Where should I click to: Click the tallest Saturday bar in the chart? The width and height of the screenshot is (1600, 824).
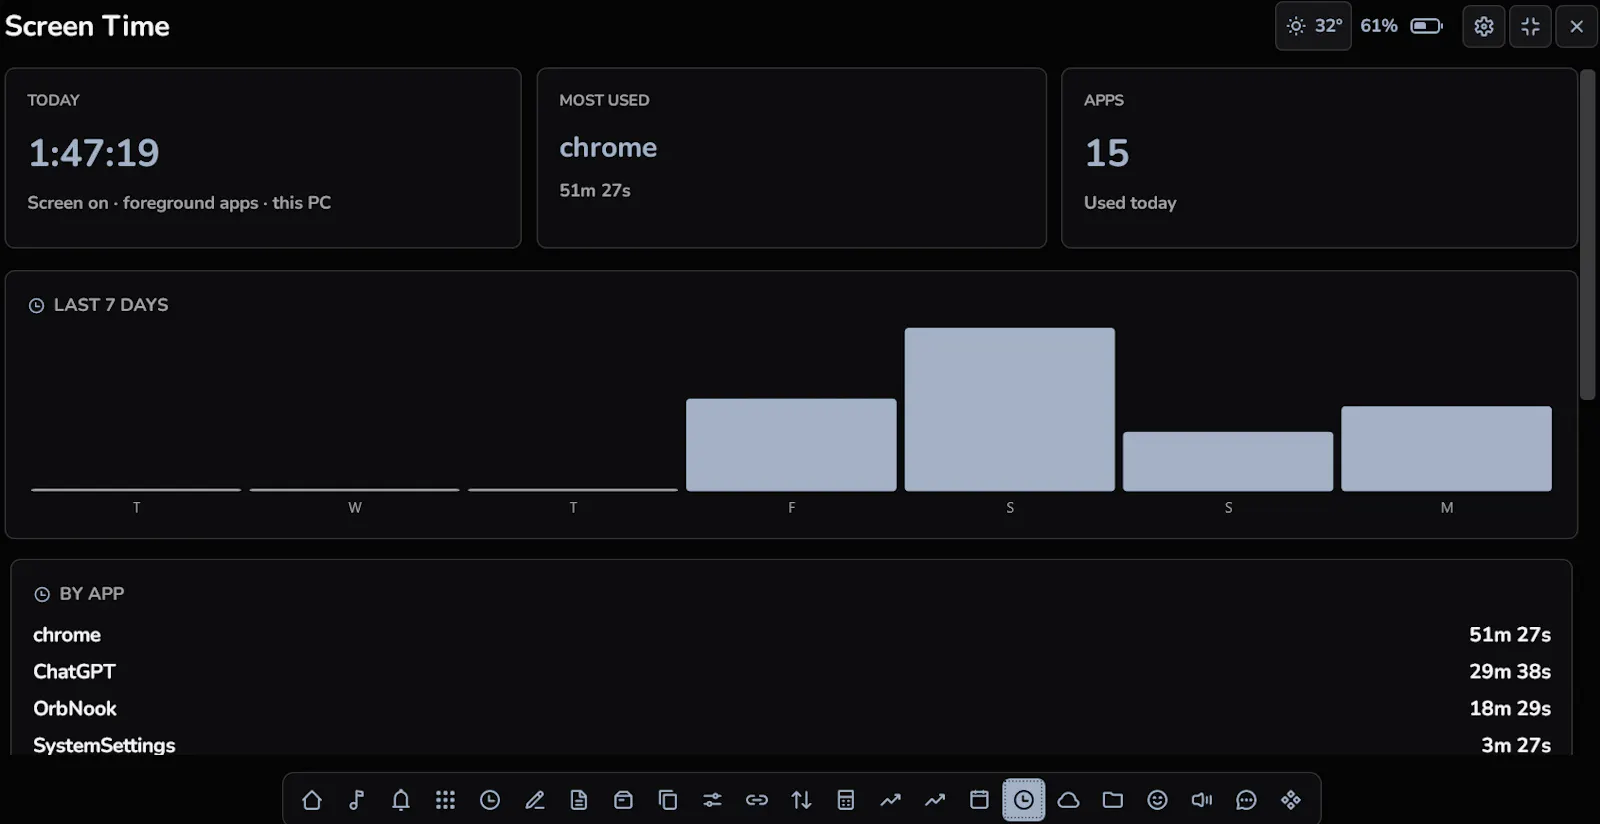[x=1010, y=409]
